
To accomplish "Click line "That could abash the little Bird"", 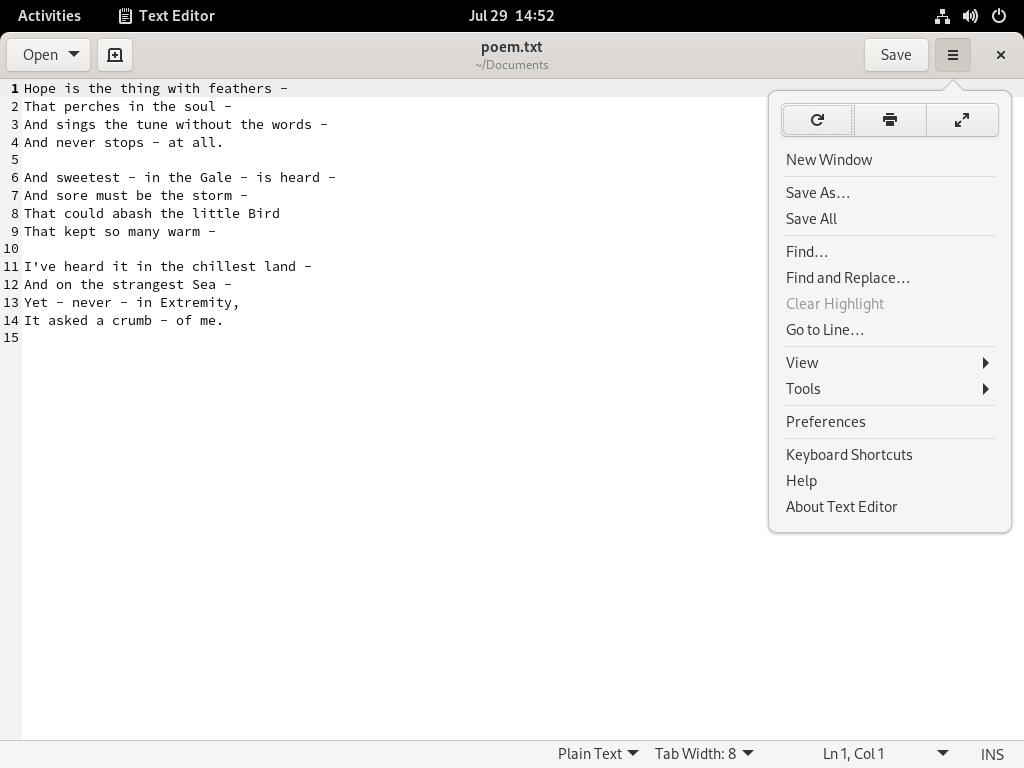I will (152, 214).
